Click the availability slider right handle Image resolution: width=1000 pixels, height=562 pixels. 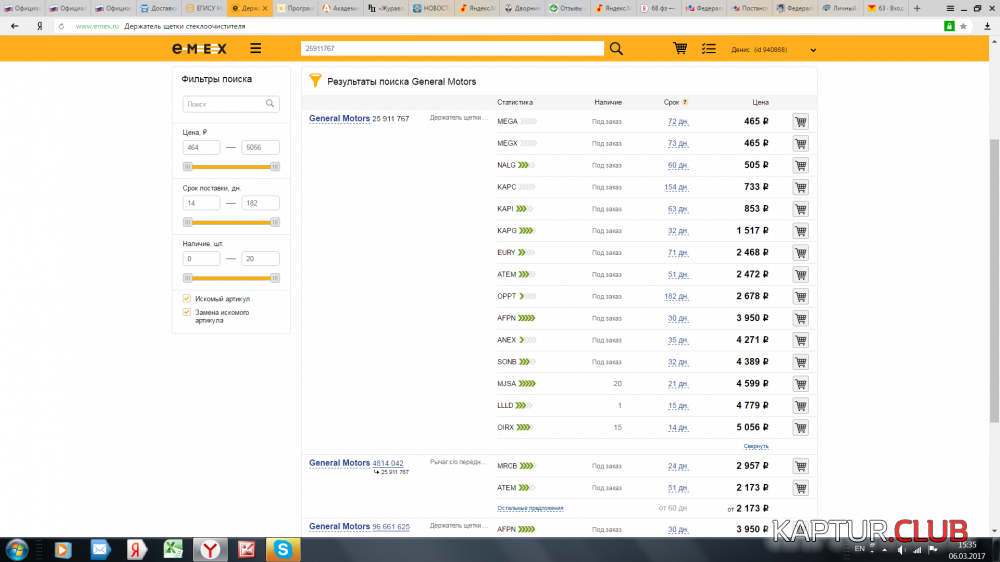(x=275, y=277)
